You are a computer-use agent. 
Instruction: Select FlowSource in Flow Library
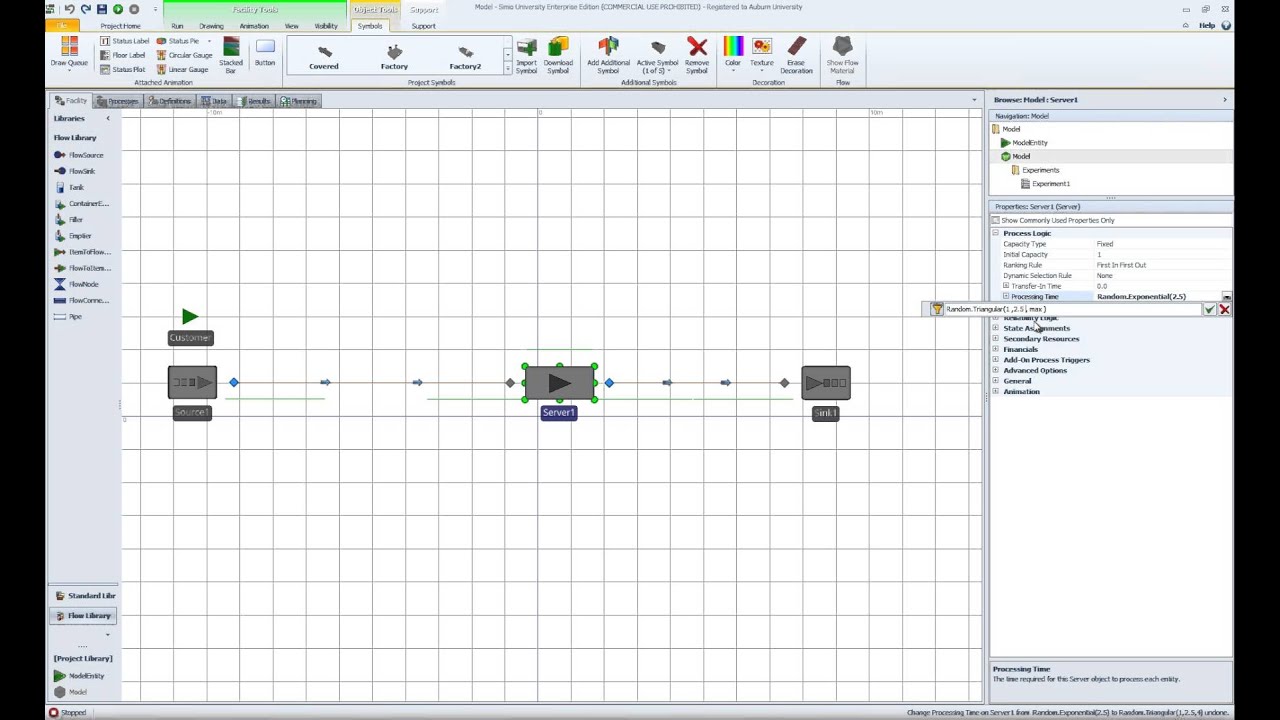point(80,155)
